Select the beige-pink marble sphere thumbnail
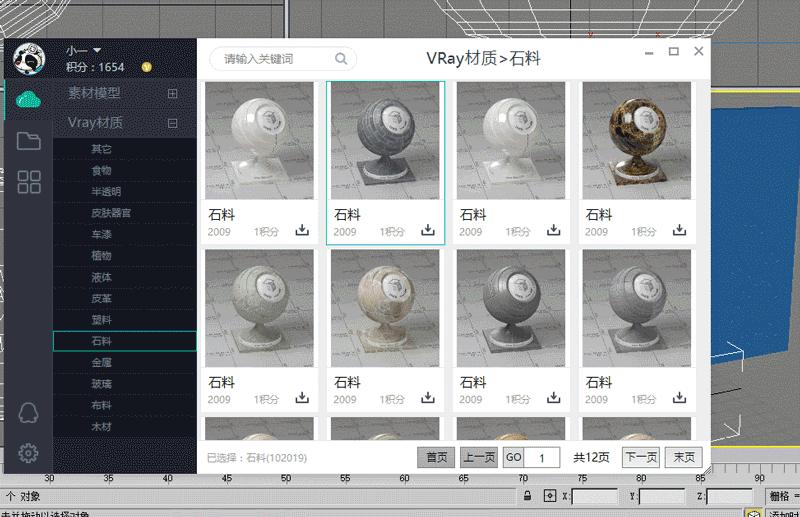800x517 pixels. 385,308
